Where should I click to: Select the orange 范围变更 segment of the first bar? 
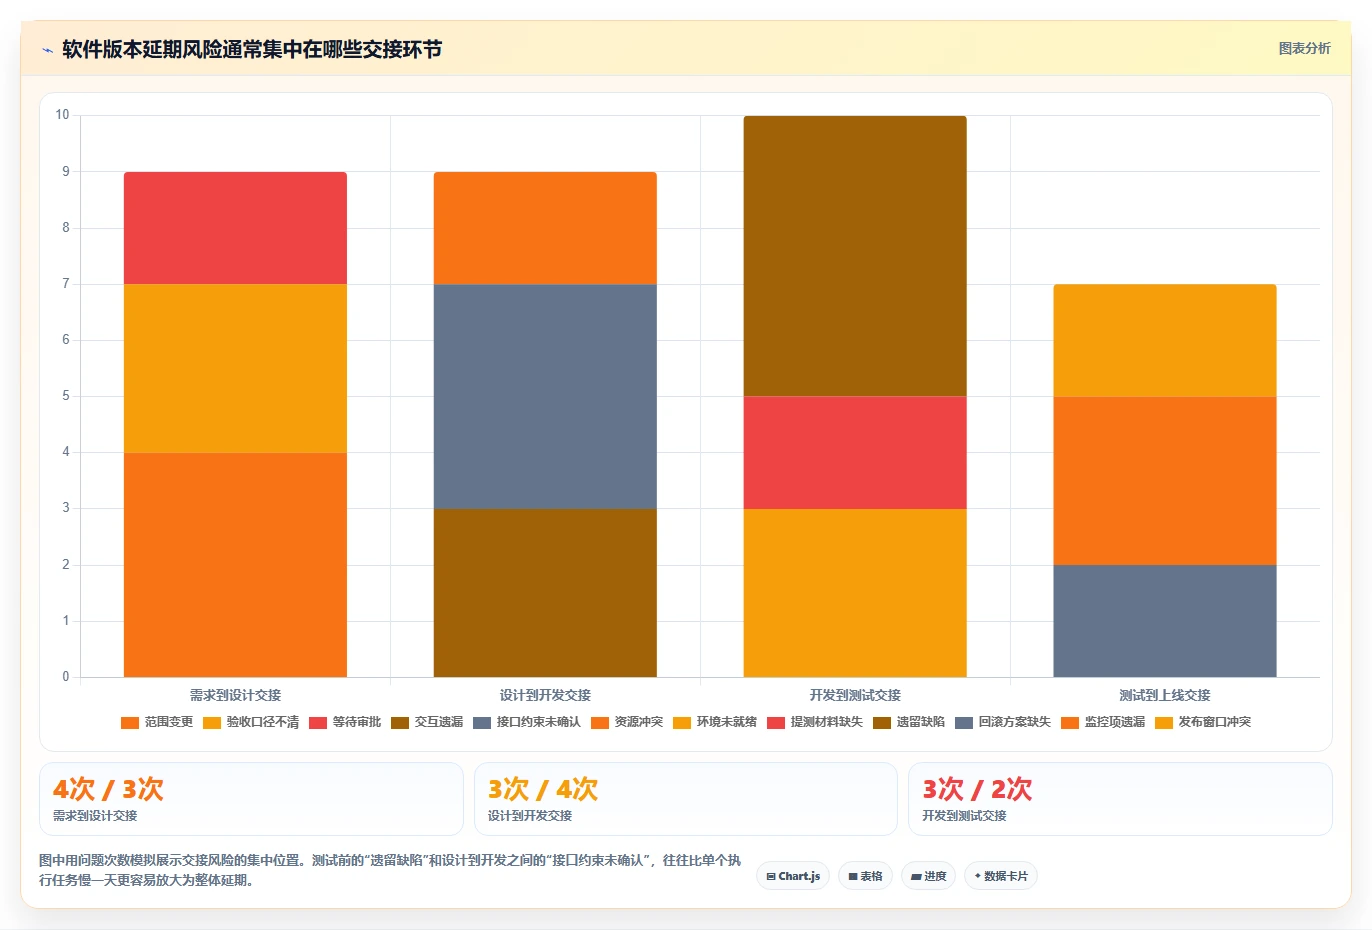click(235, 565)
